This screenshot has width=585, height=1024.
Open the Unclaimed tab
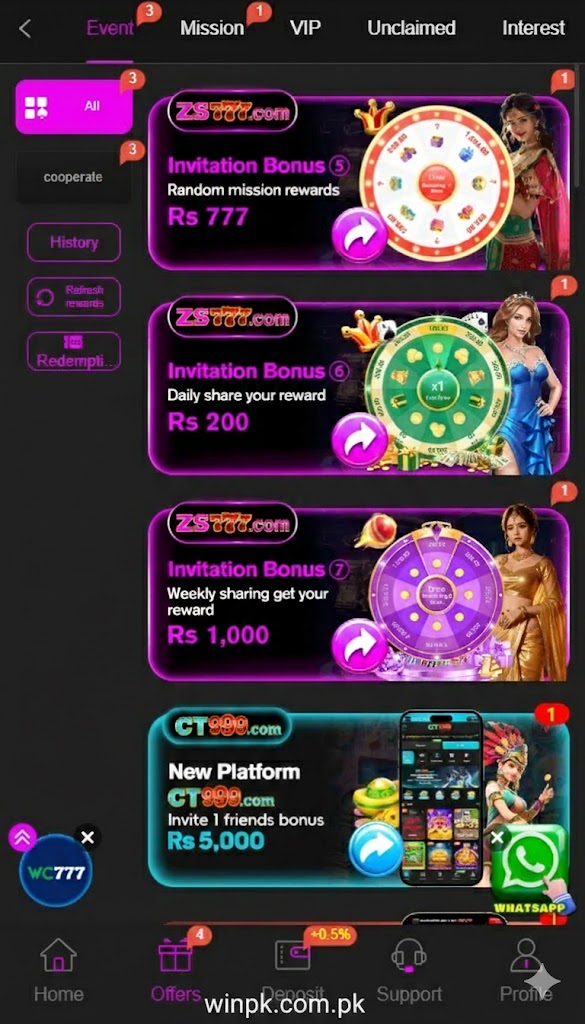pos(411,28)
